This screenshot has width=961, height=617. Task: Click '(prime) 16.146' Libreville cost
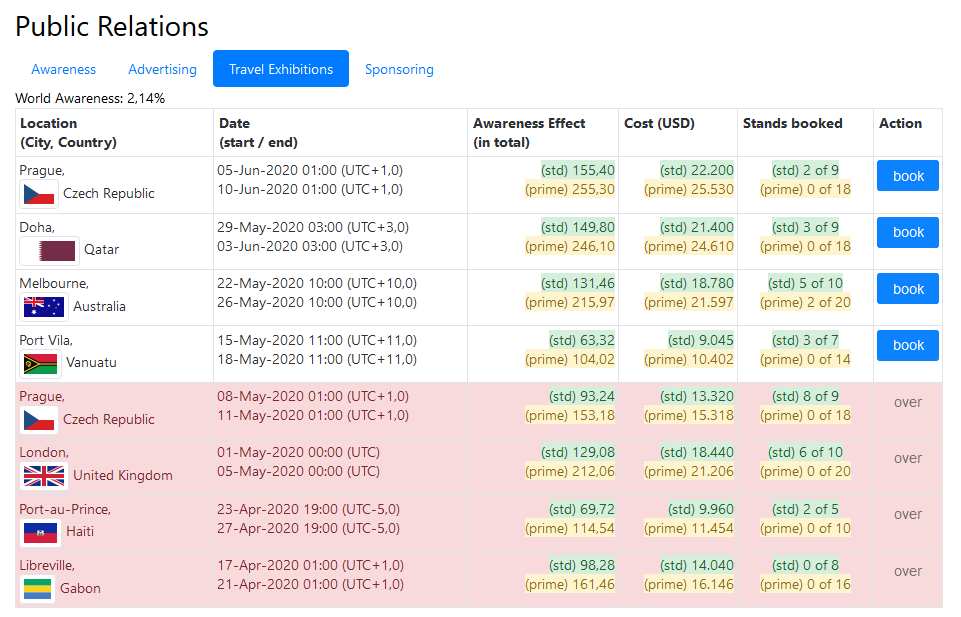click(x=688, y=584)
